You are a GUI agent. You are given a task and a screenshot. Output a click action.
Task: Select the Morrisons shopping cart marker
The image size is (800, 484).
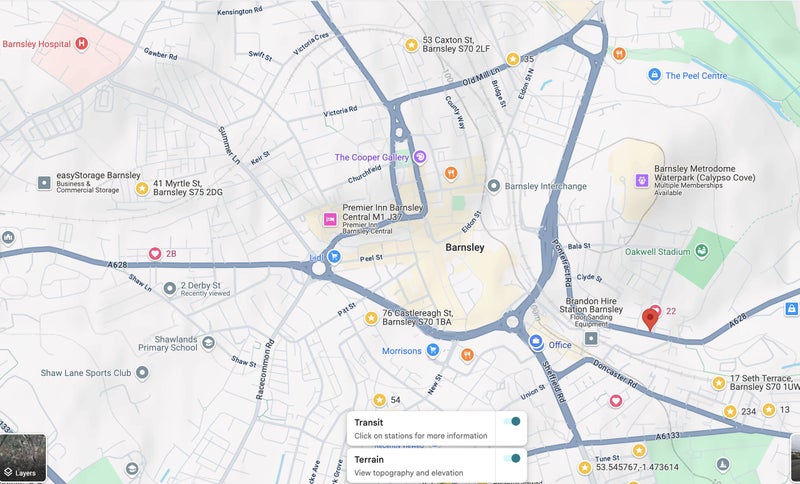pos(433,350)
